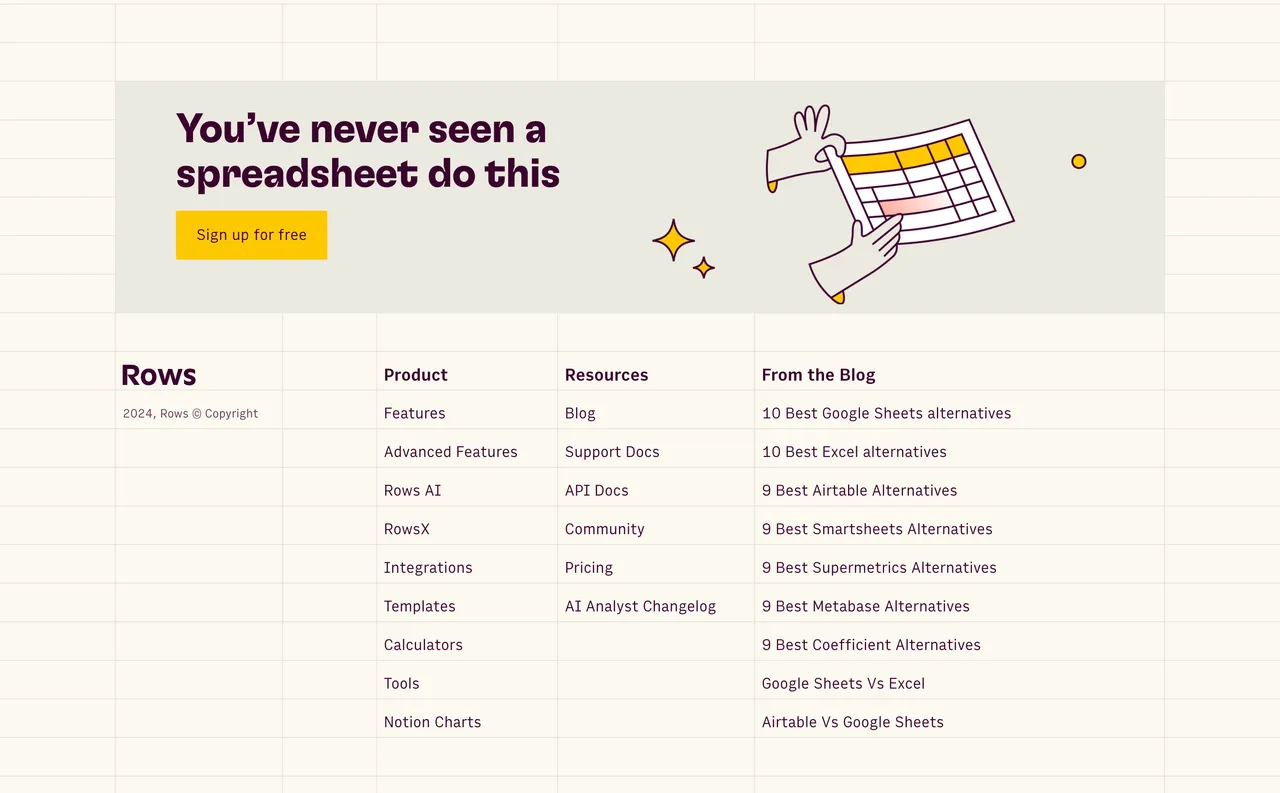Open Airtable Vs Google Sheets post
This screenshot has width=1280, height=793.
point(852,722)
